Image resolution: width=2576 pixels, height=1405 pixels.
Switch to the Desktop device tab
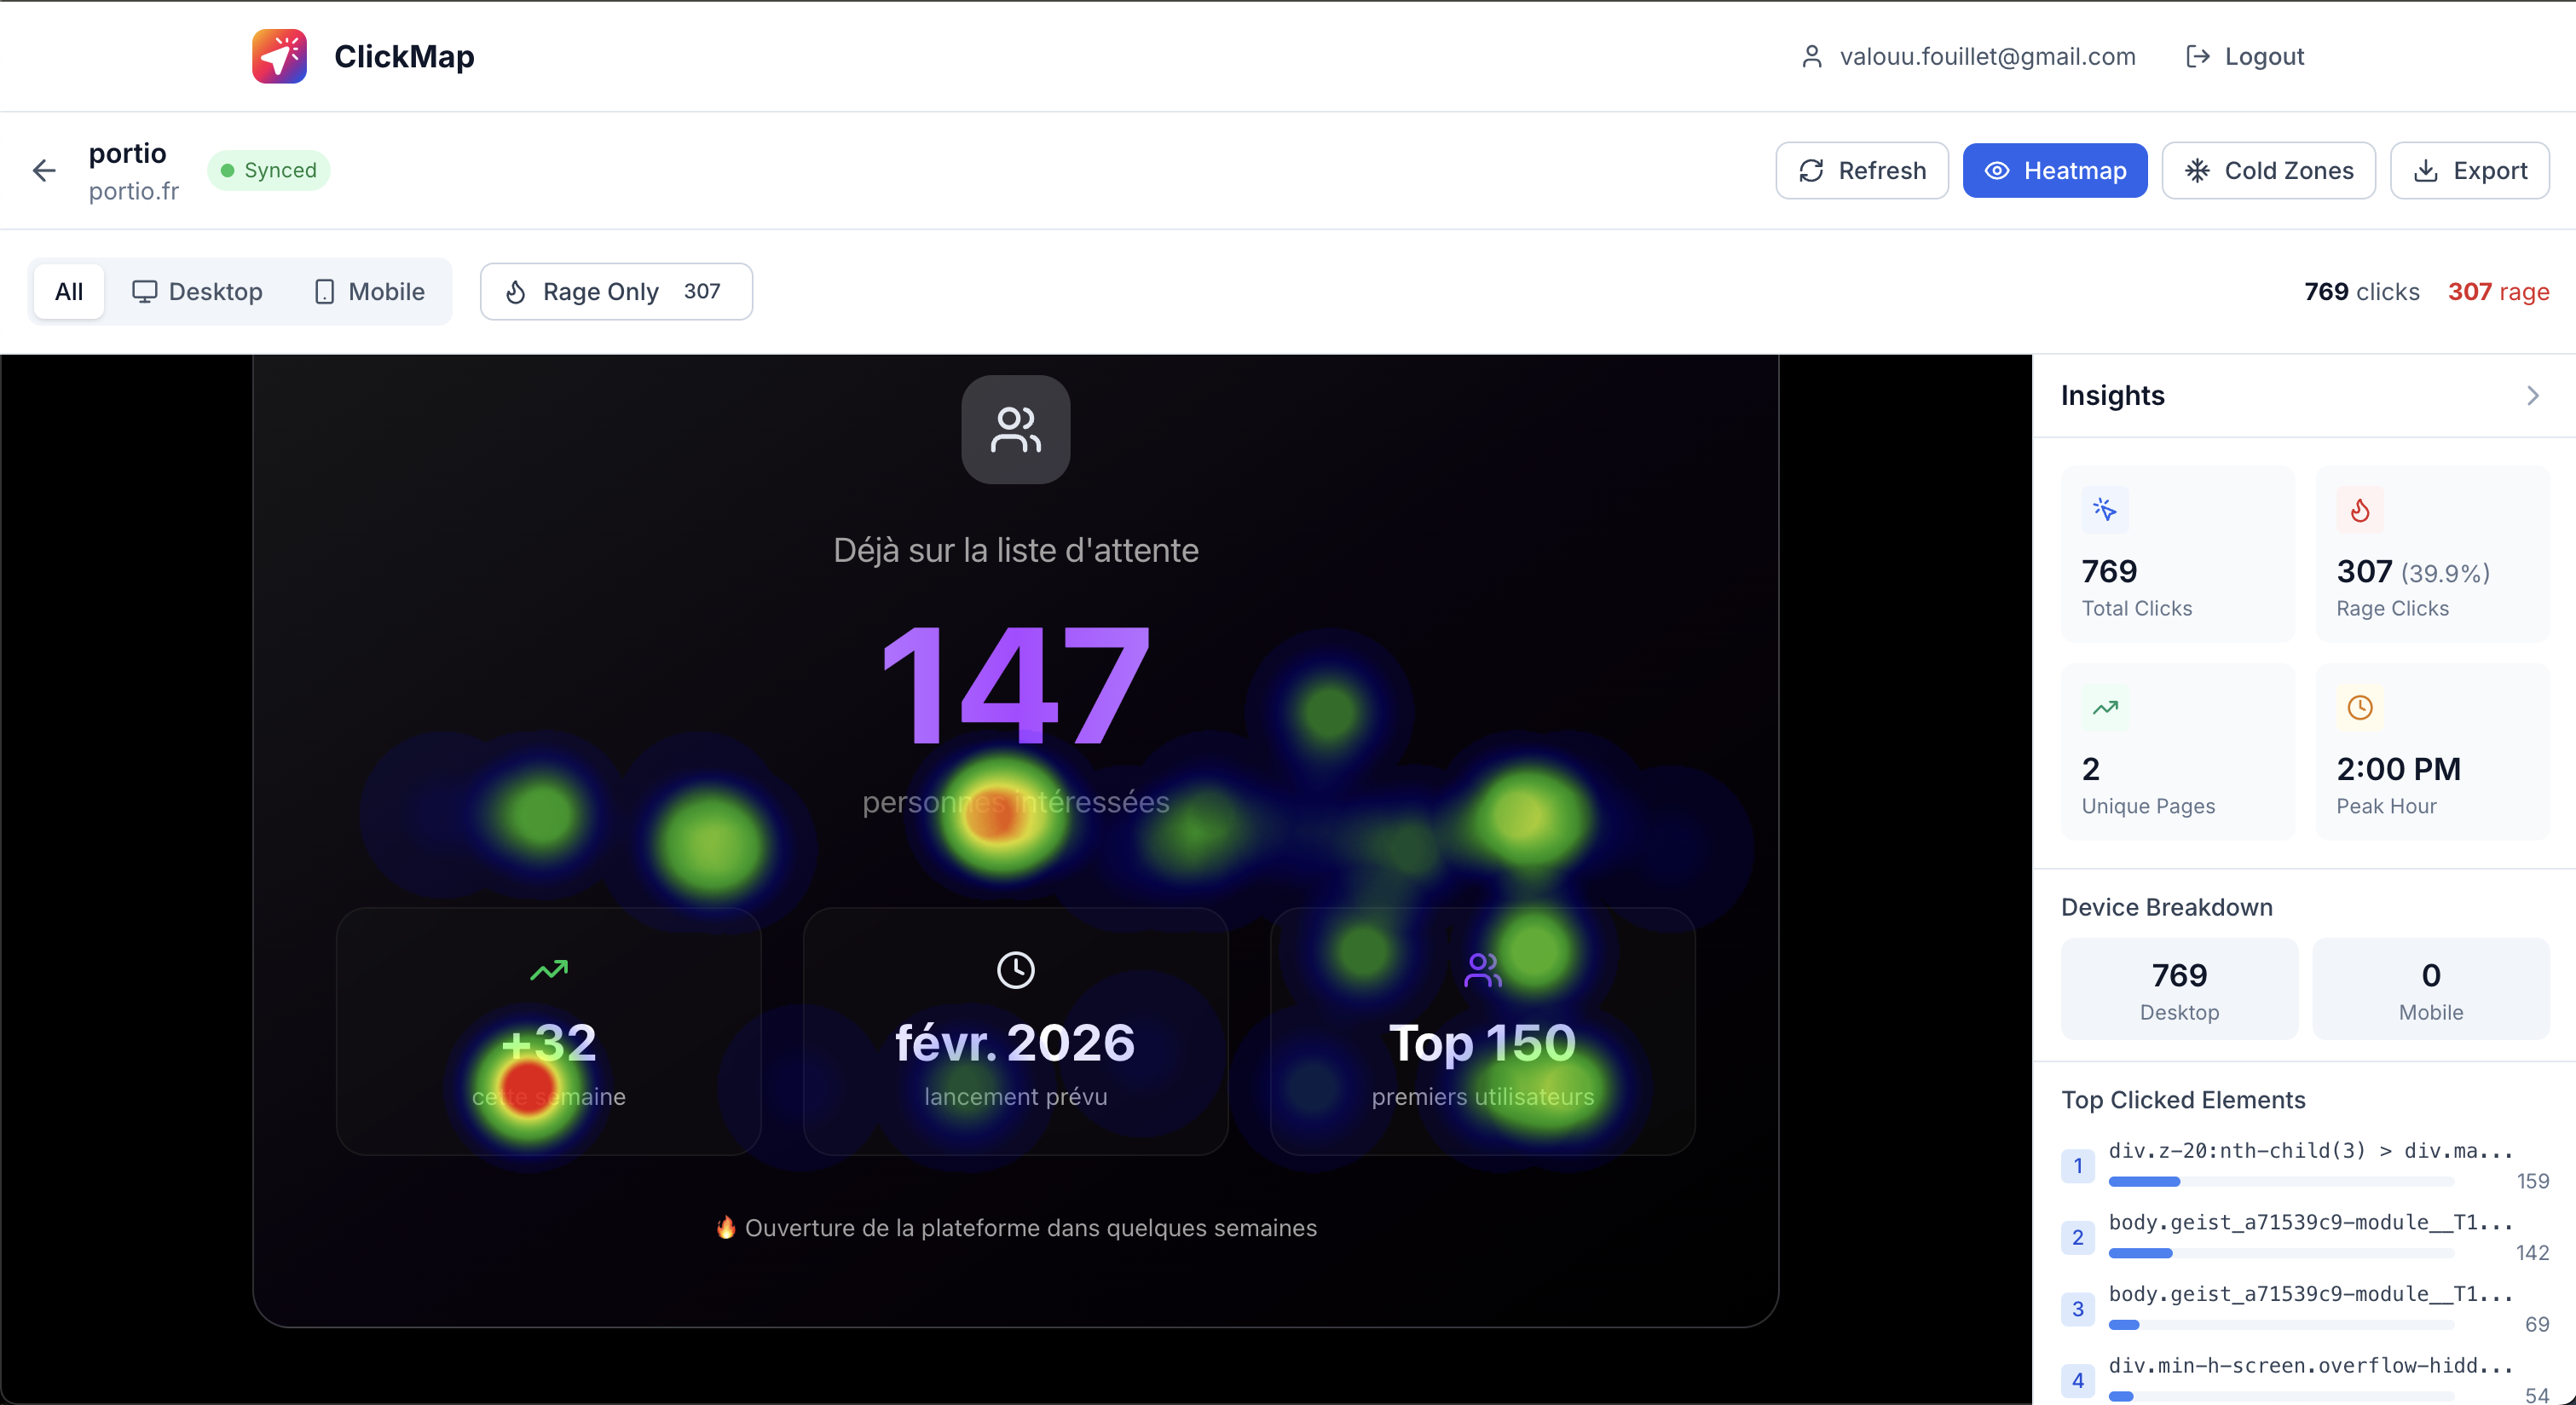pyautogui.click(x=197, y=292)
